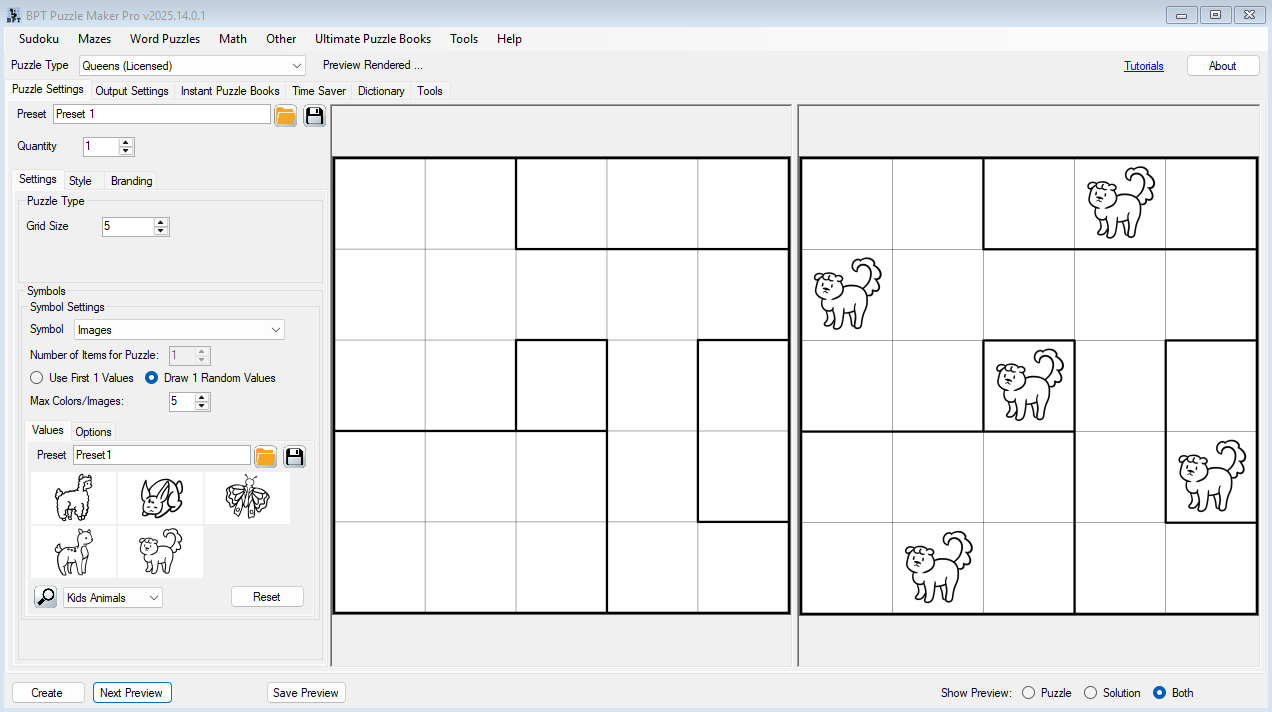The height and width of the screenshot is (712, 1272).
Task: Open the Word Puzzles menu
Action: click(165, 39)
